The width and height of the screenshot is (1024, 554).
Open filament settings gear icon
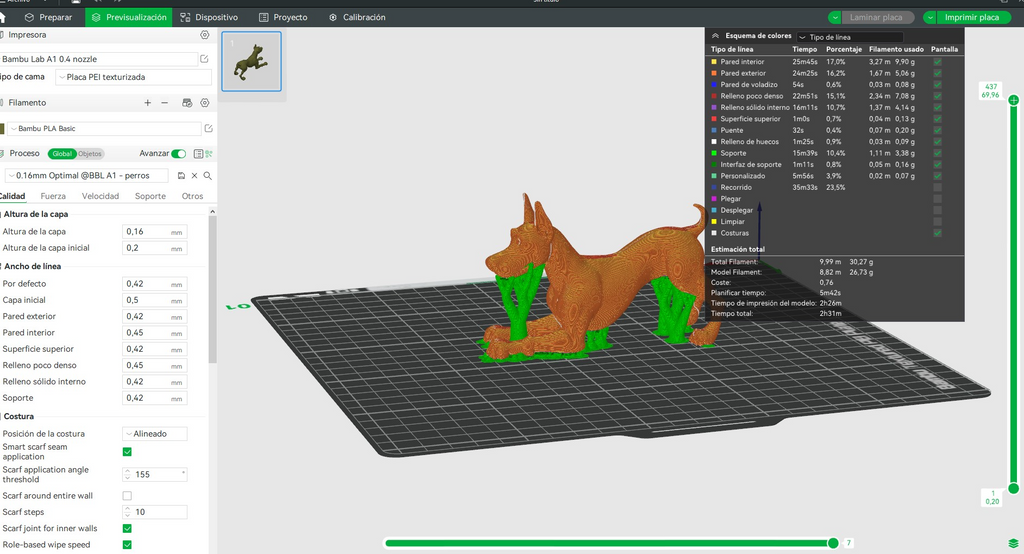click(204, 103)
